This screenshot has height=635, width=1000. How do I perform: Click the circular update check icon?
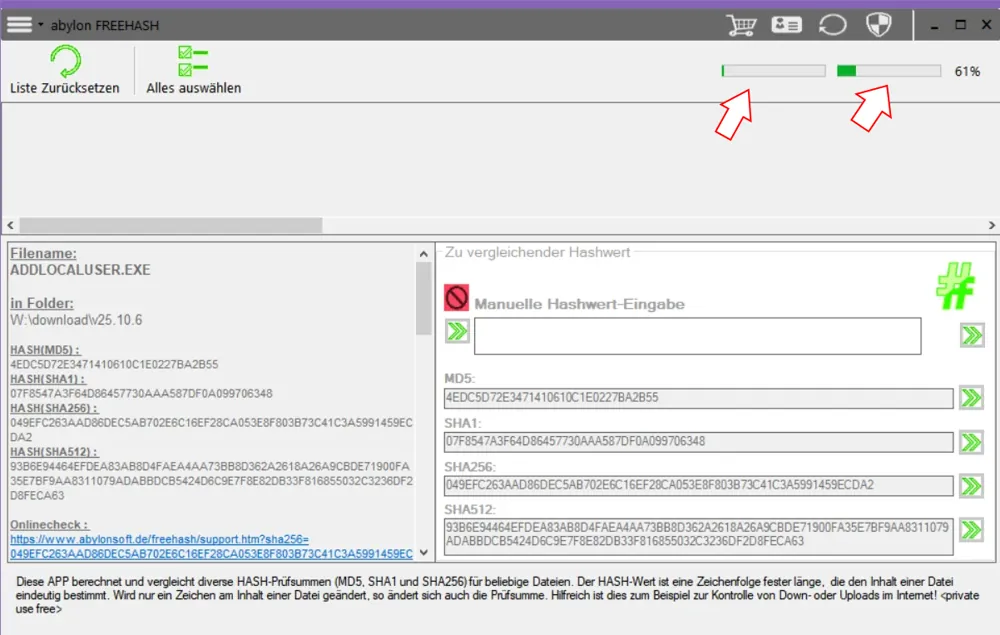tap(833, 25)
